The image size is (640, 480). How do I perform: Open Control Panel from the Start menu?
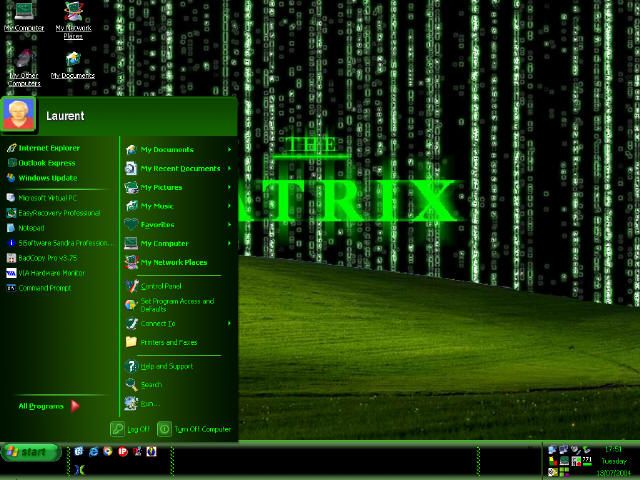click(x=153, y=286)
